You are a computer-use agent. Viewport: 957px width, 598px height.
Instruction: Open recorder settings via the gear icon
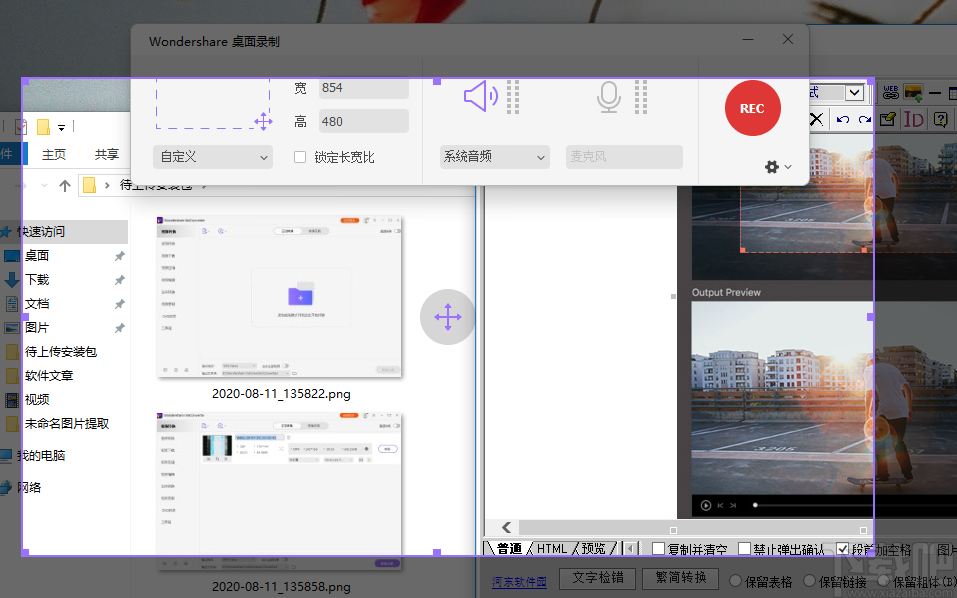(x=772, y=167)
